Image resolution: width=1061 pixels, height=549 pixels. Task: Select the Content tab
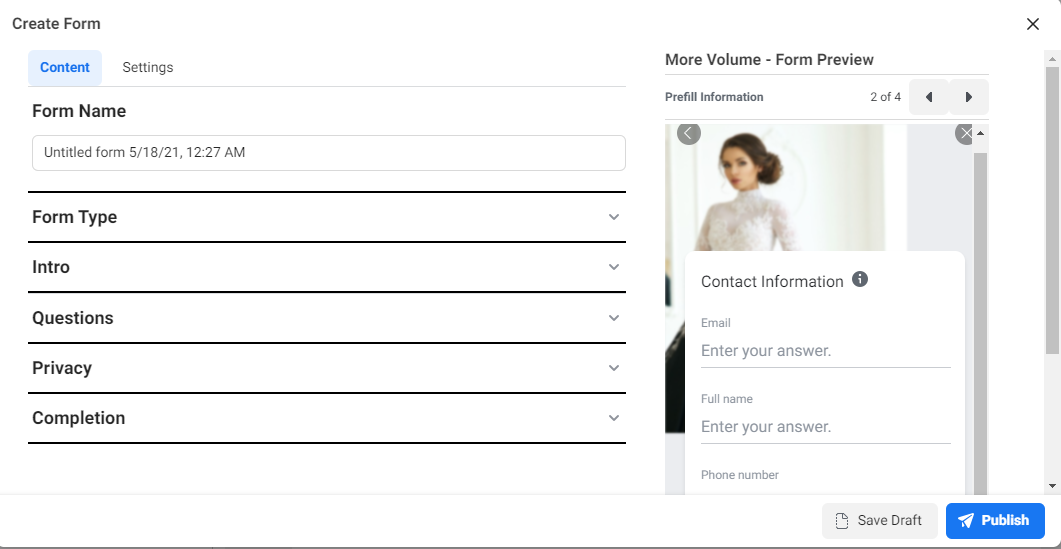(x=65, y=67)
